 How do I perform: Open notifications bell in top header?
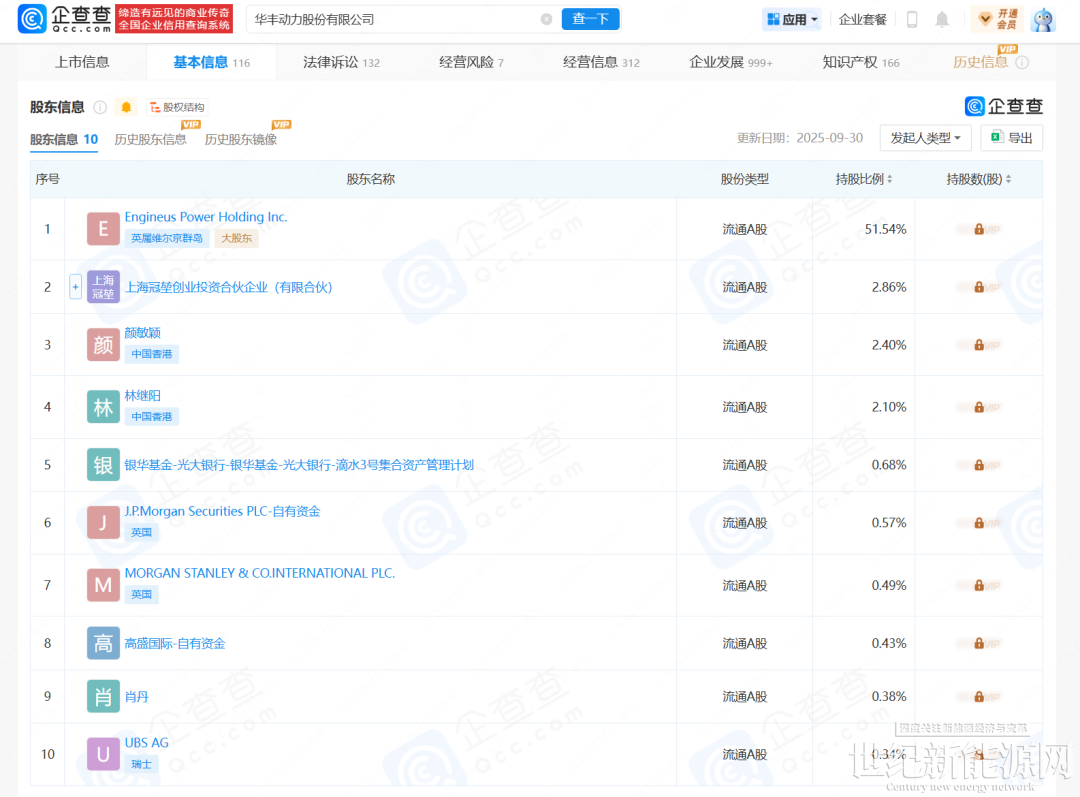click(942, 19)
